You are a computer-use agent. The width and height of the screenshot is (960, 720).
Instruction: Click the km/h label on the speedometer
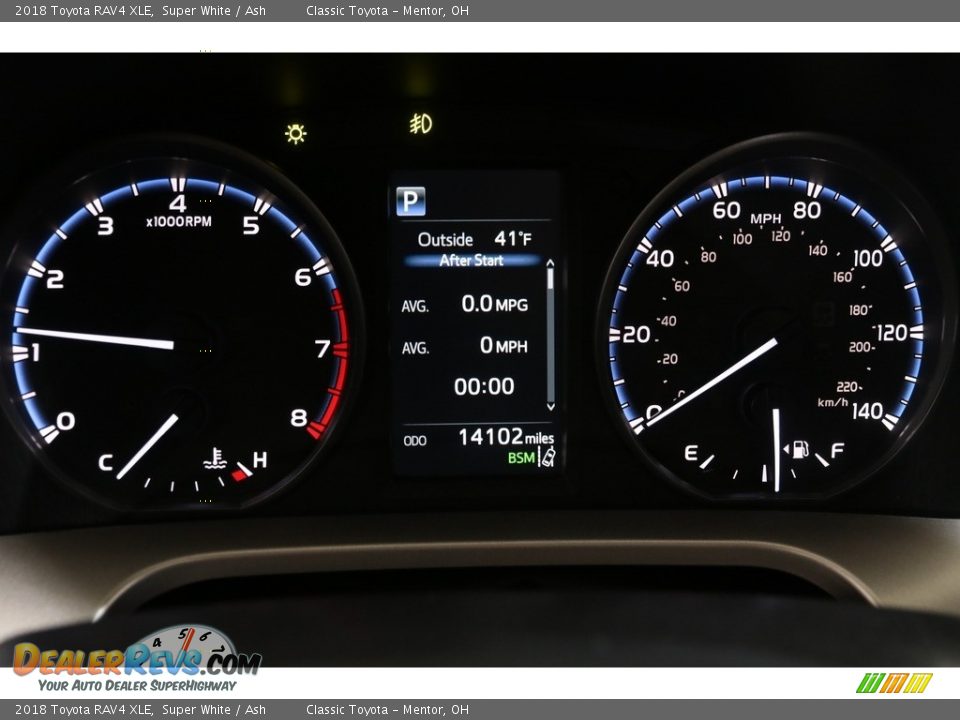(833, 402)
